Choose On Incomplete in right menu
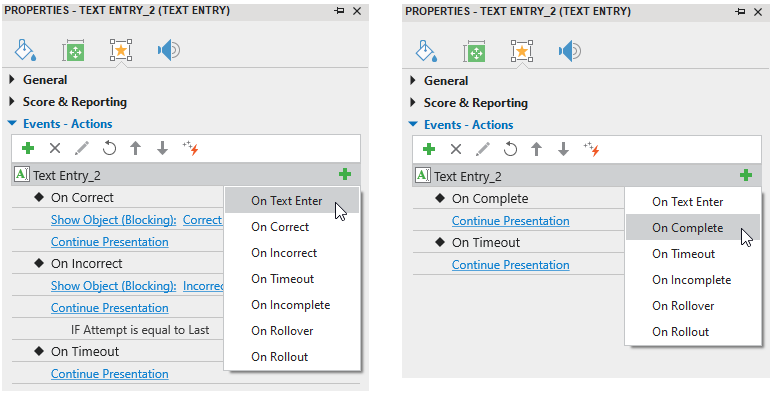The height and width of the screenshot is (394, 774). (x=693, y=280)
